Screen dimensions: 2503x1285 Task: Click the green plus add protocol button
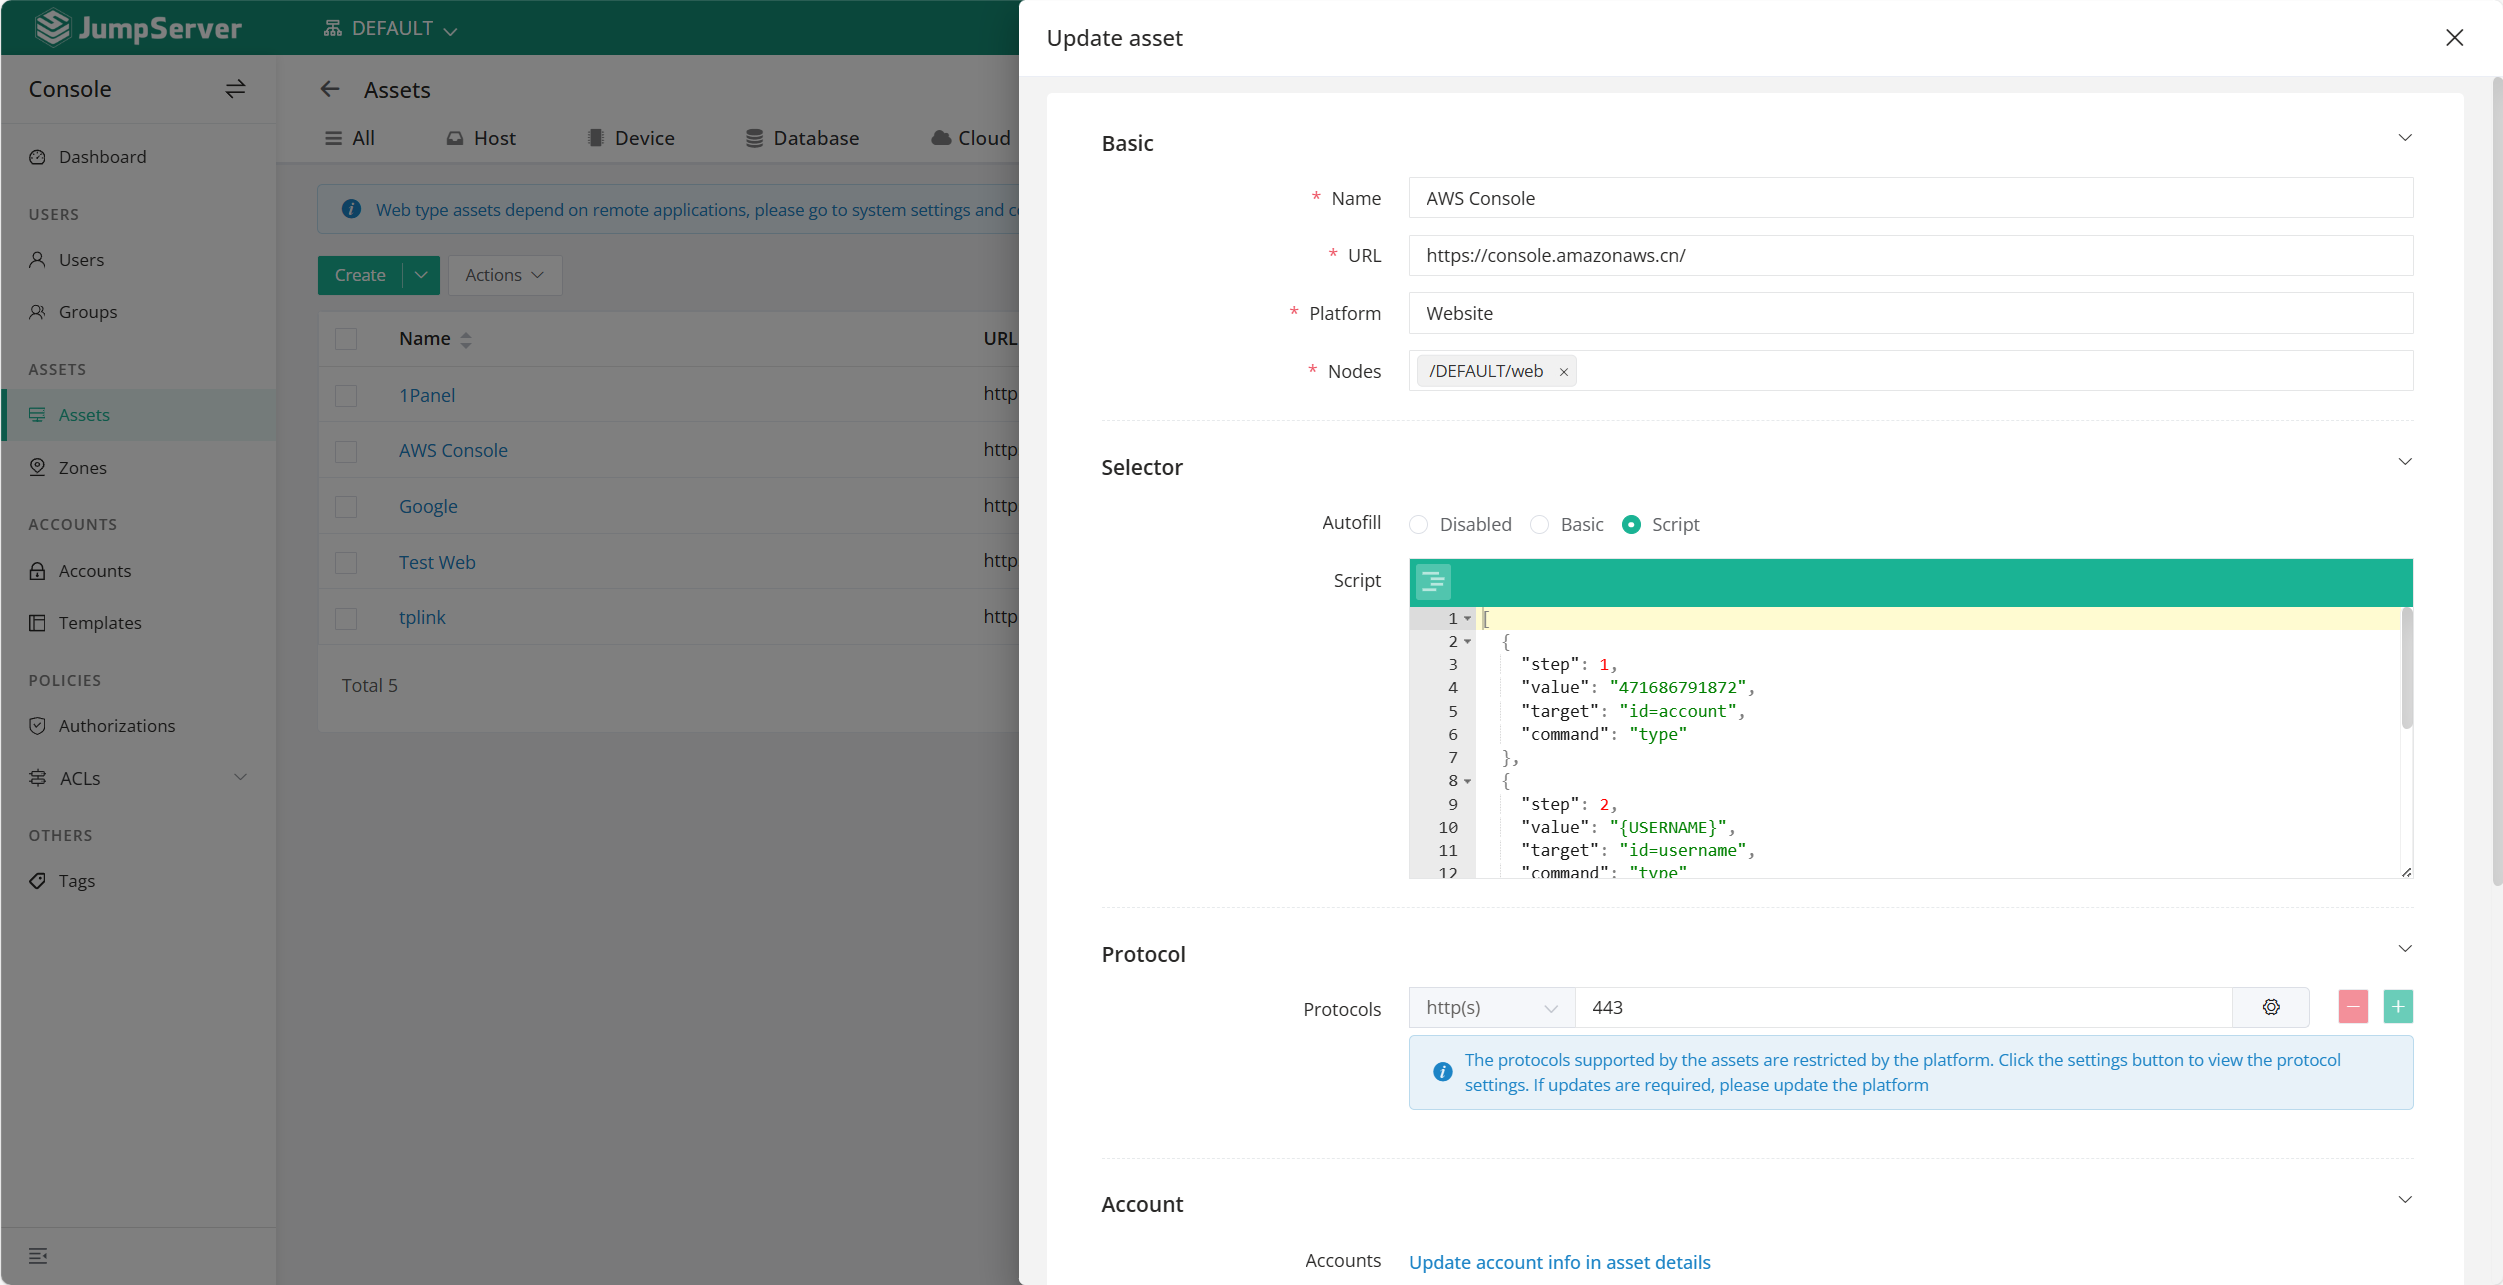[x=2398, y=1007]
